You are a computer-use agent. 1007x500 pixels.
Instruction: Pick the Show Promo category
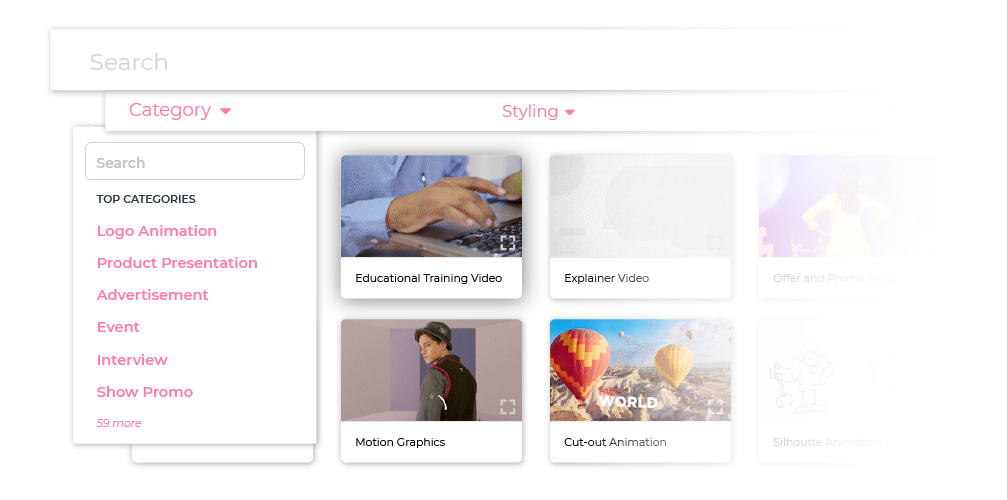145,392
